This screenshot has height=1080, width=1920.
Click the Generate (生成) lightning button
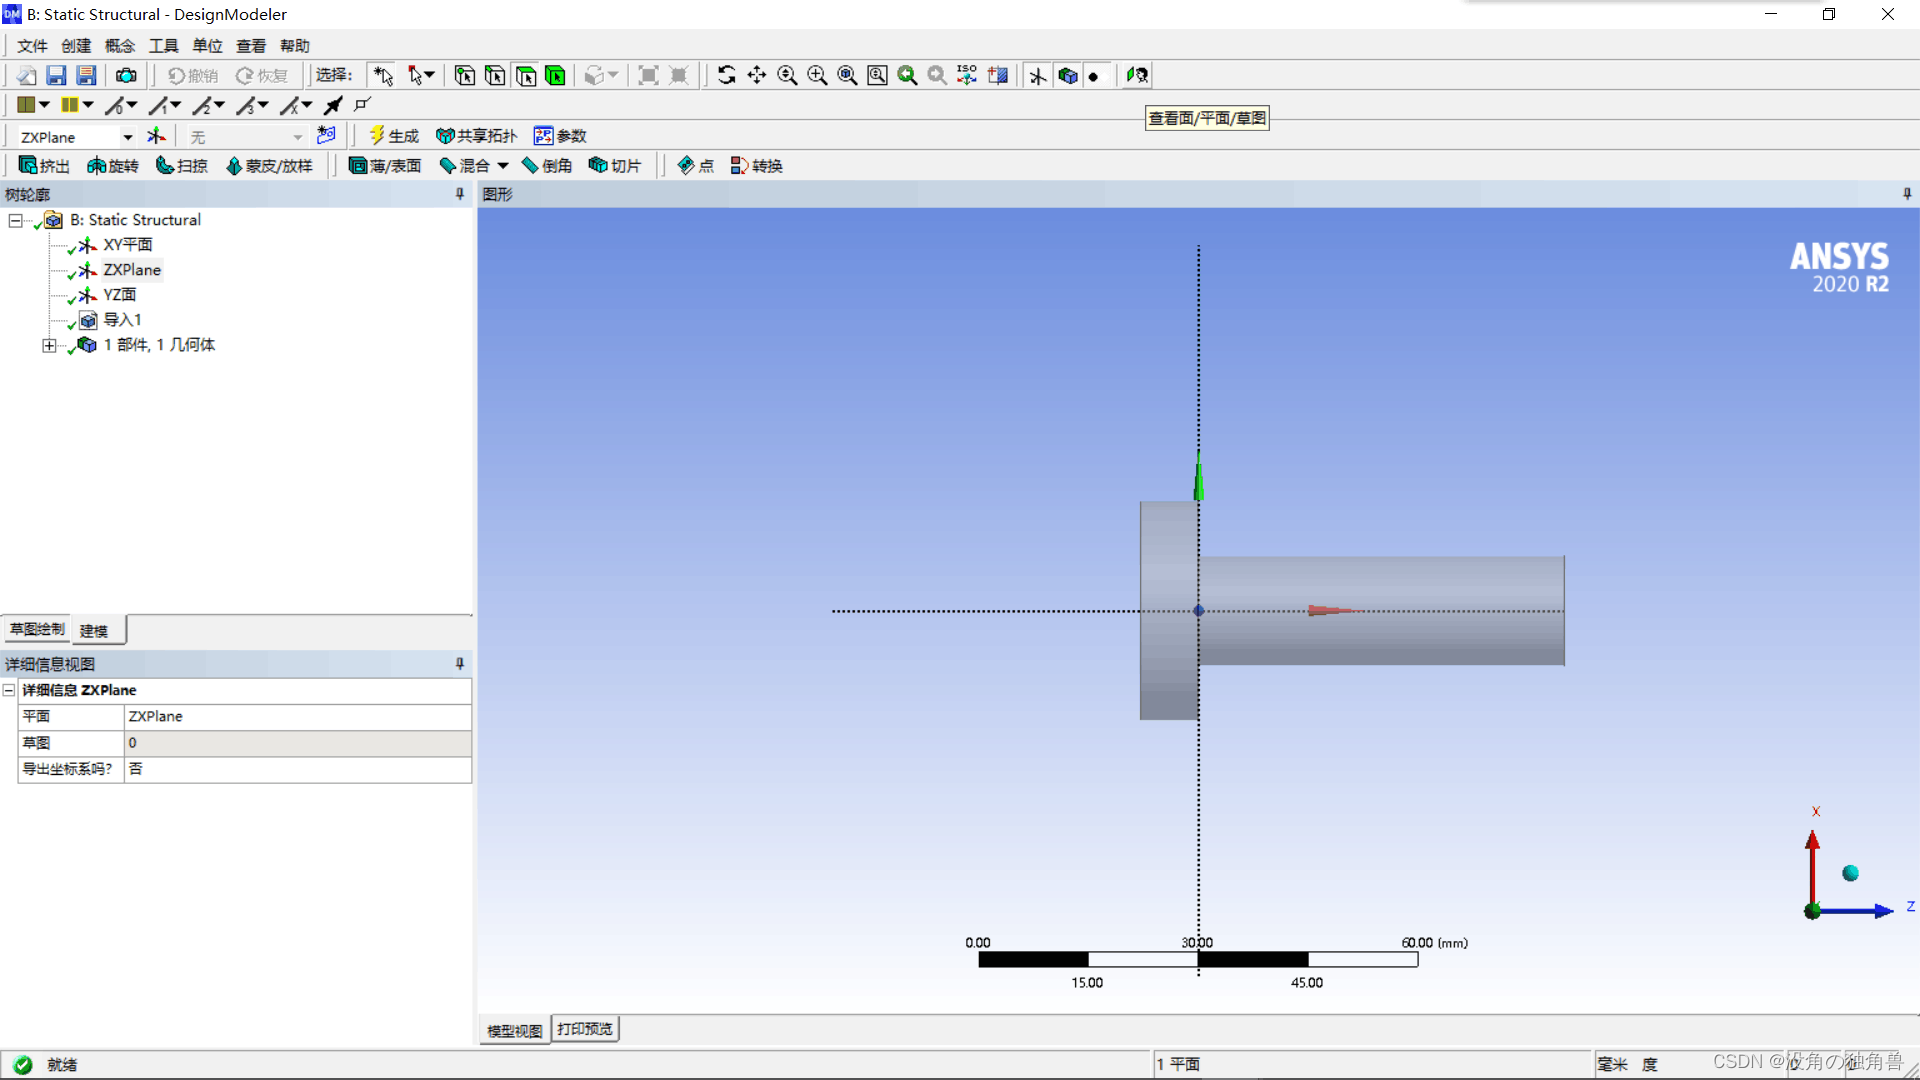click(393, 136)
